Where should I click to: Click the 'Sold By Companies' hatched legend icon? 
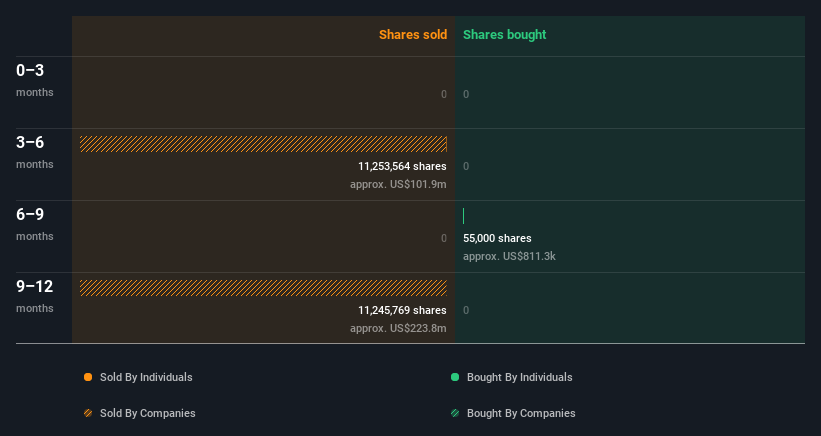pos(88,413)
